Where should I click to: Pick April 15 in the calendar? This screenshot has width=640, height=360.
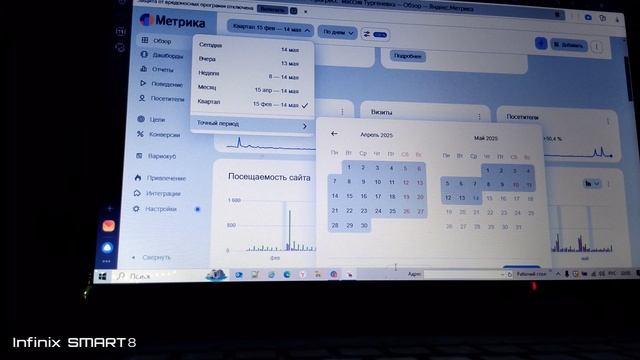click(349, 196)
